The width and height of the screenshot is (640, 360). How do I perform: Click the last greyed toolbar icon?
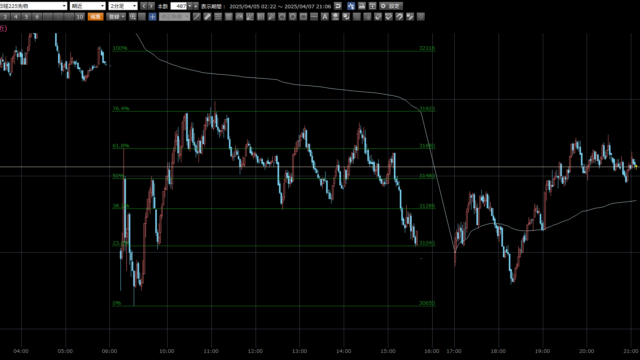421,17
